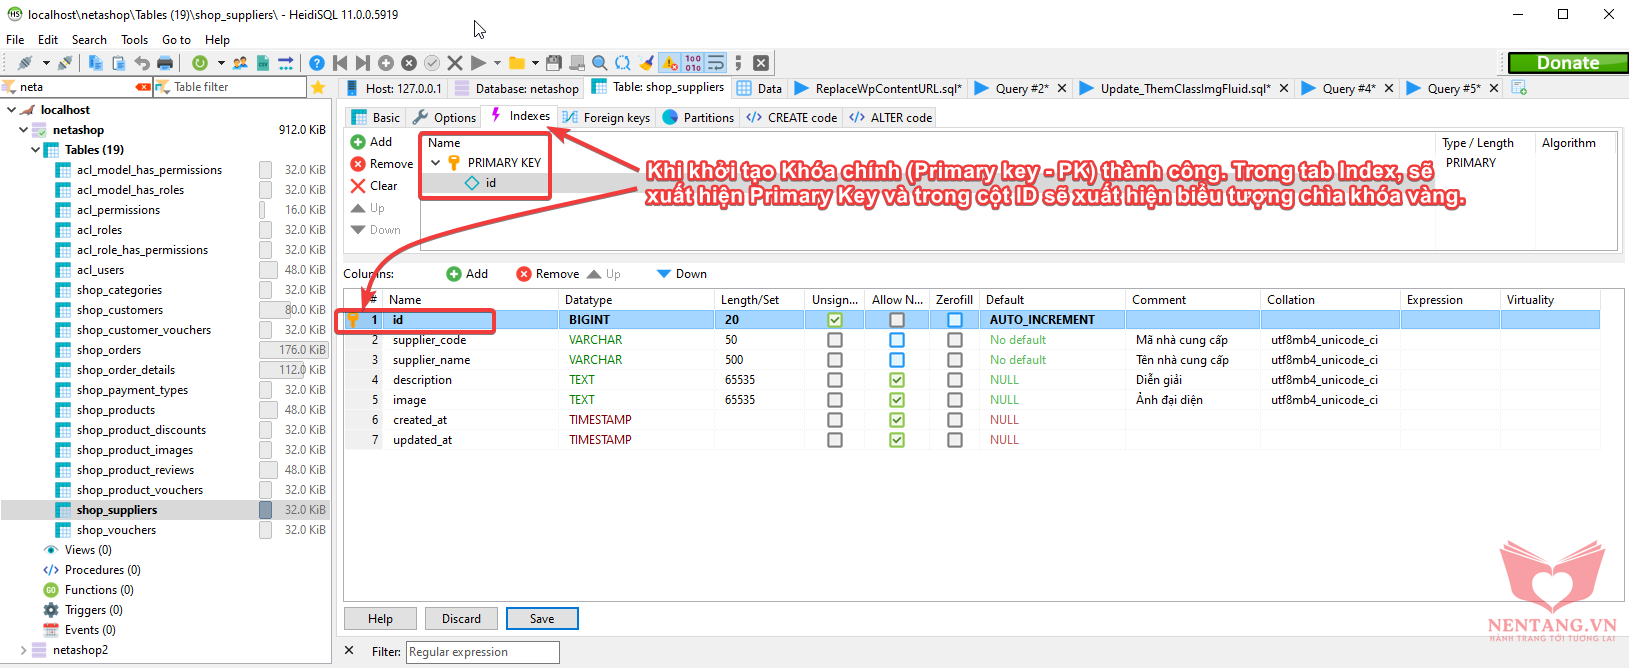
Task: Click the Filter regular expression input field
Action: click(x=482, y=652)
